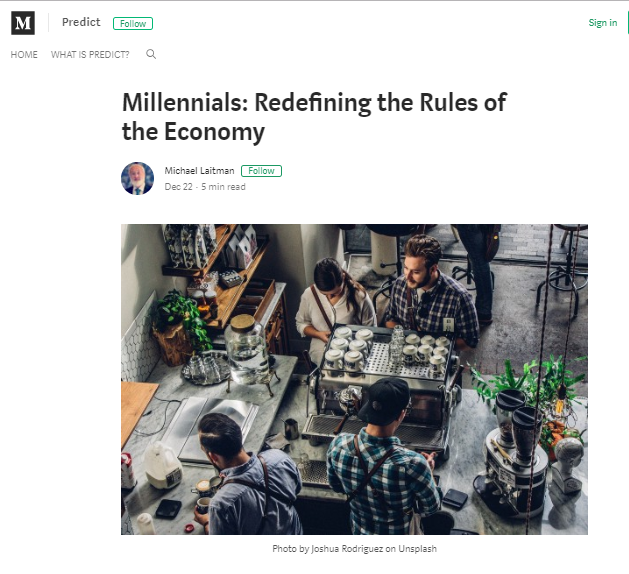Click Michael Laitman's profile avatar
Viewport: 629px width, 574px height.
[x=137, y=178]
